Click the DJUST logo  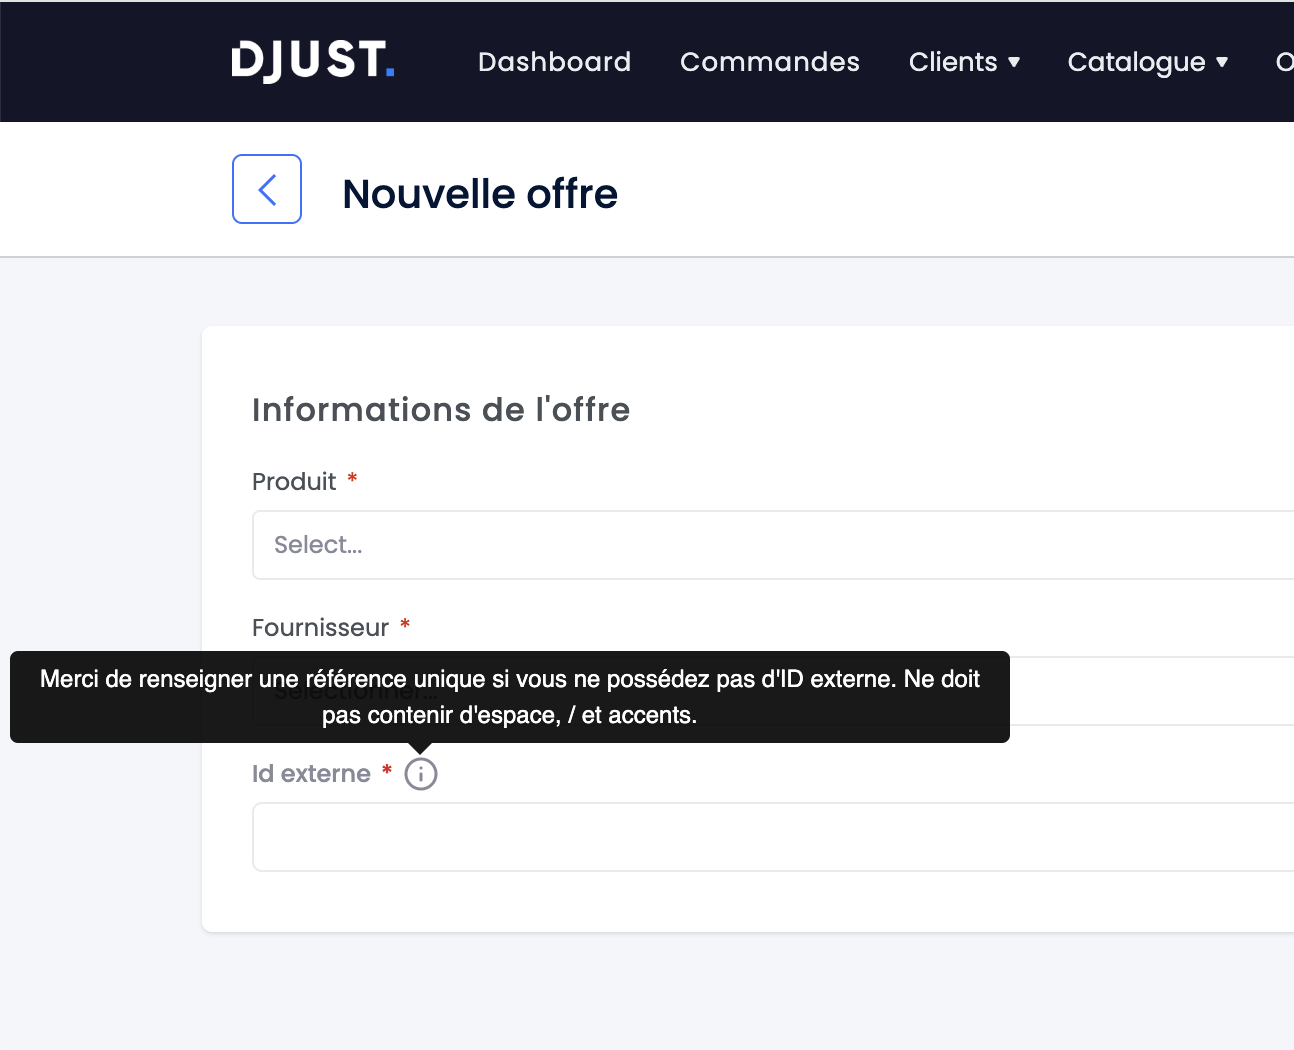(313, 61)
